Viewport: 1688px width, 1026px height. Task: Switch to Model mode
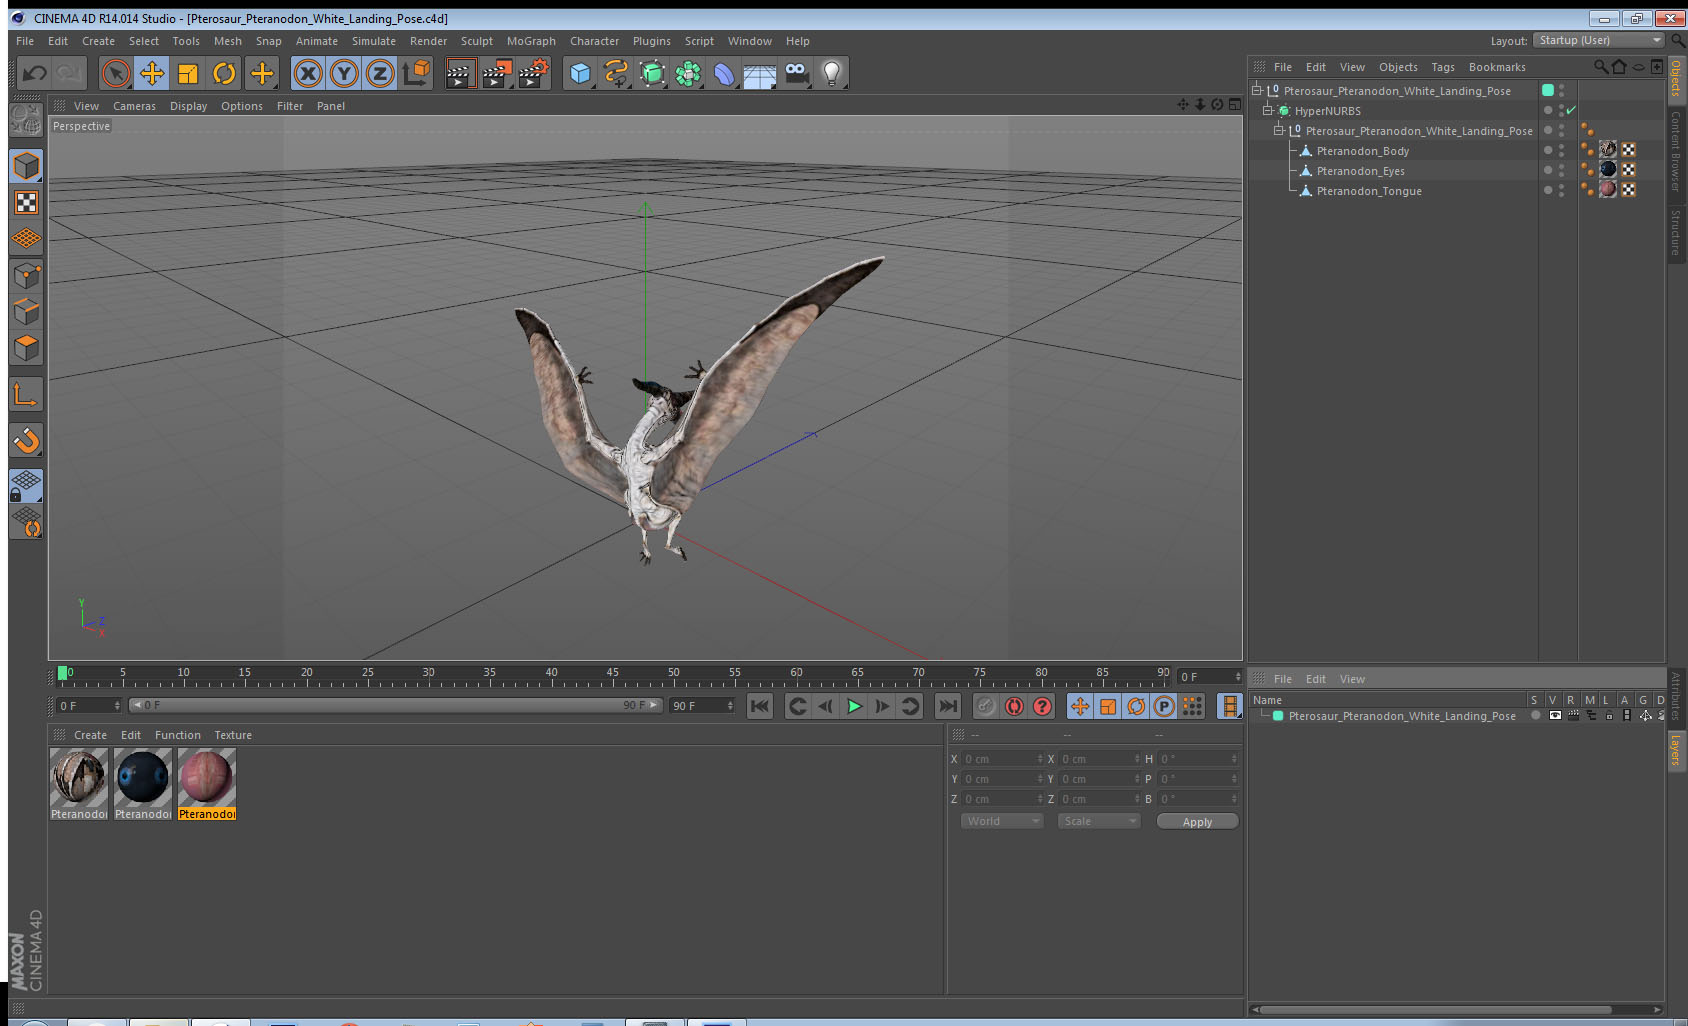(x=27, y=166)
